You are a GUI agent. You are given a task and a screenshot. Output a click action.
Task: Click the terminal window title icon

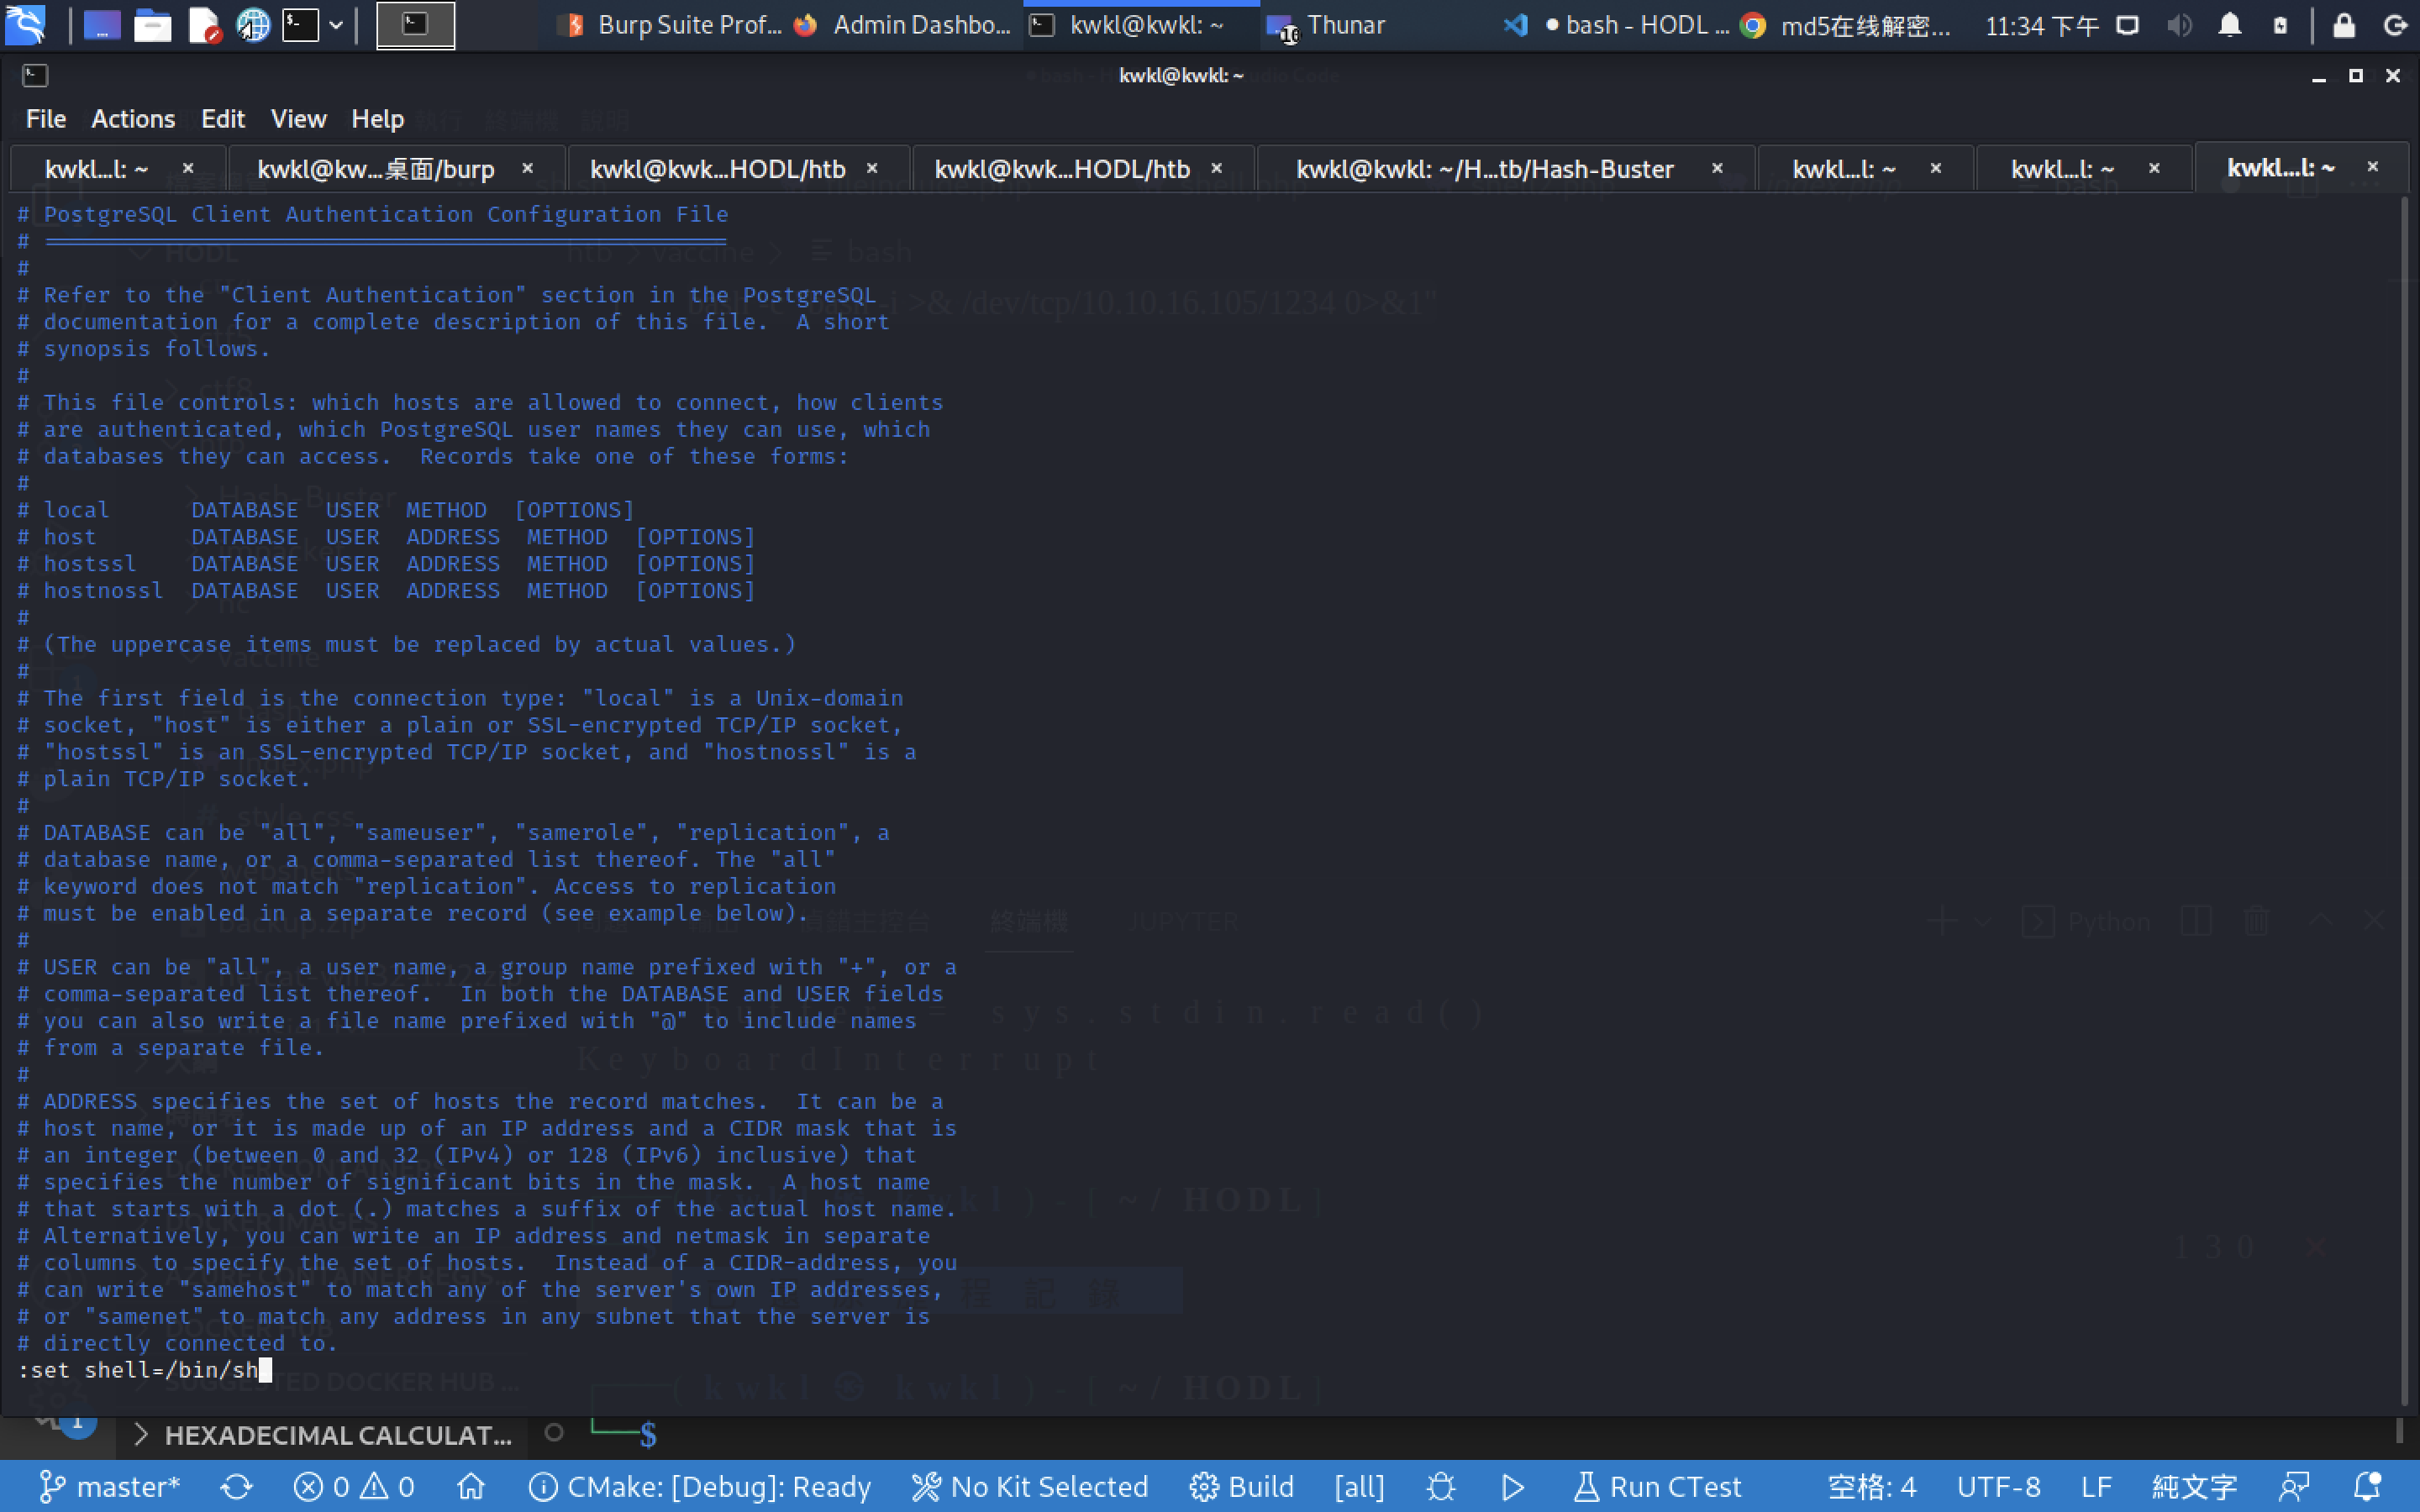pos(35,75)
